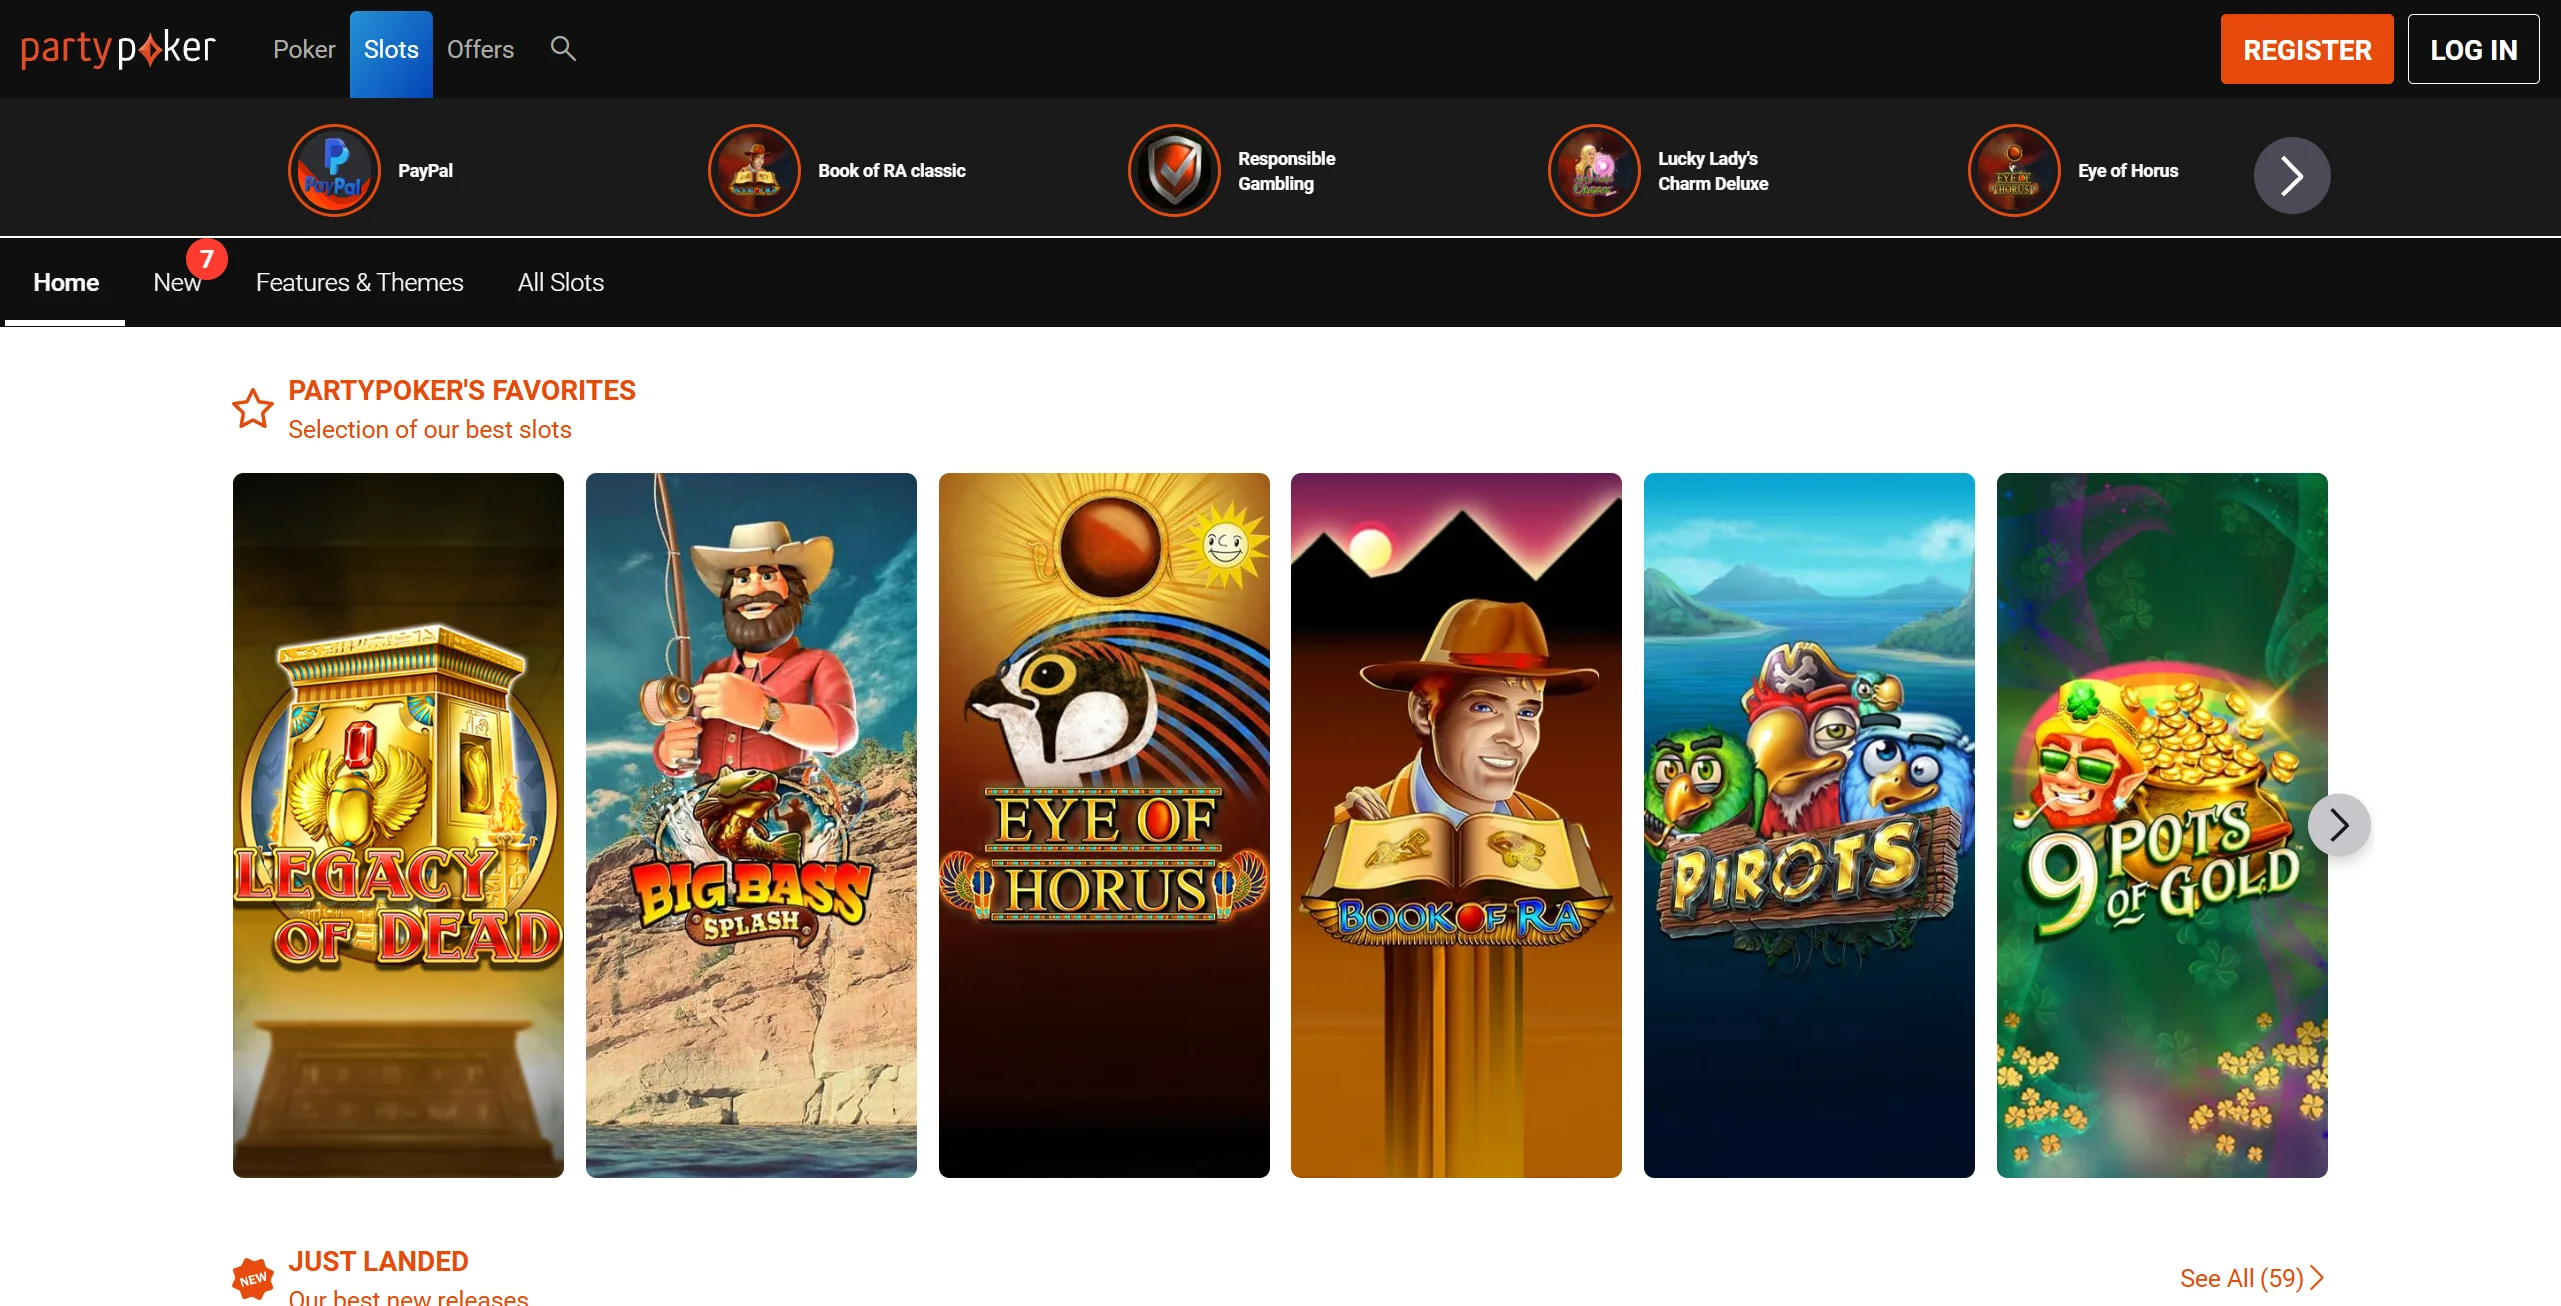
Task: Open the All Slots tab
Action: click(560, 282)
